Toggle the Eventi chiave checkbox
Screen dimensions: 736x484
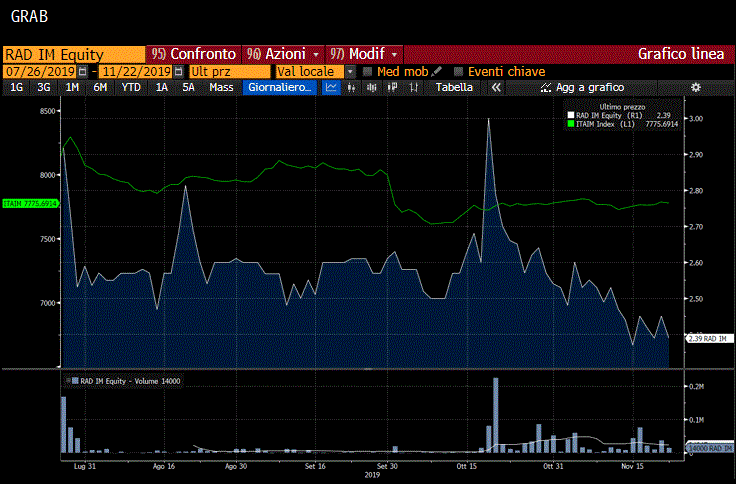(x=459, y=72)
